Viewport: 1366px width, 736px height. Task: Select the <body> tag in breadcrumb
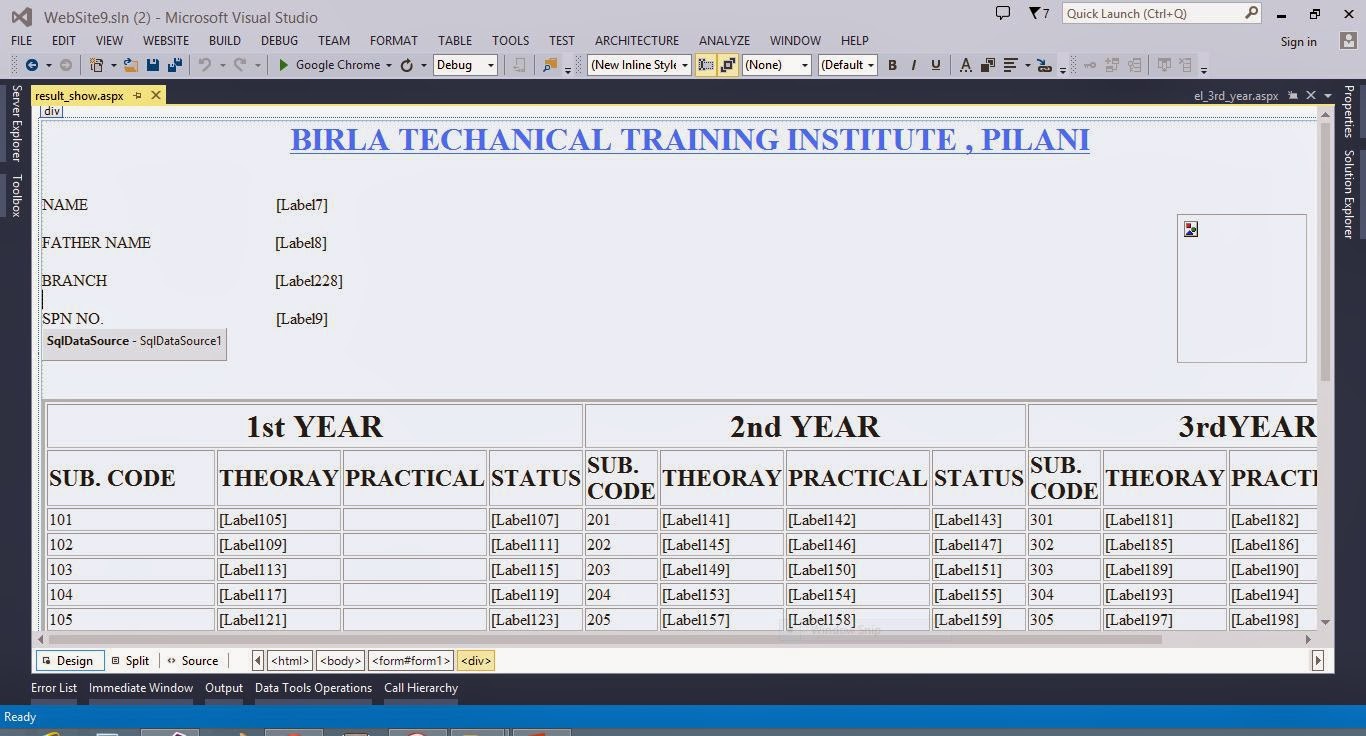341,661
